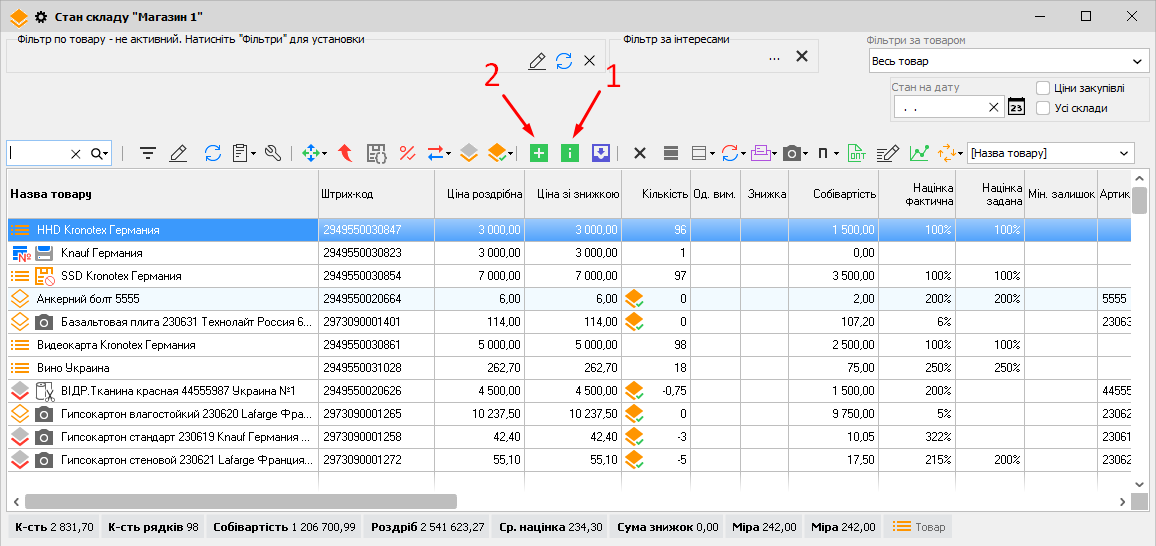This screenshot has width=1156, height=546.
Task: Click the purple download arrow icon
Action: click(599, 153)
